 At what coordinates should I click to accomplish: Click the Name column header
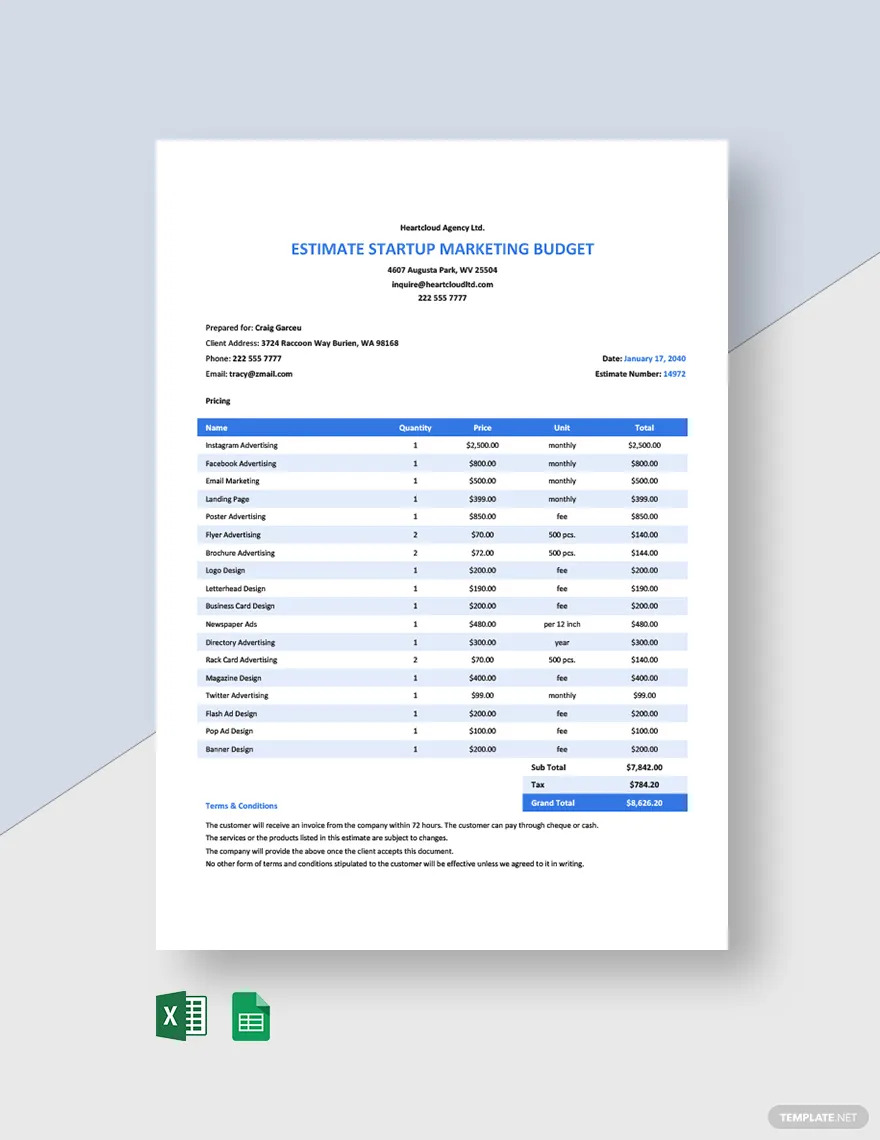[217, 427]
